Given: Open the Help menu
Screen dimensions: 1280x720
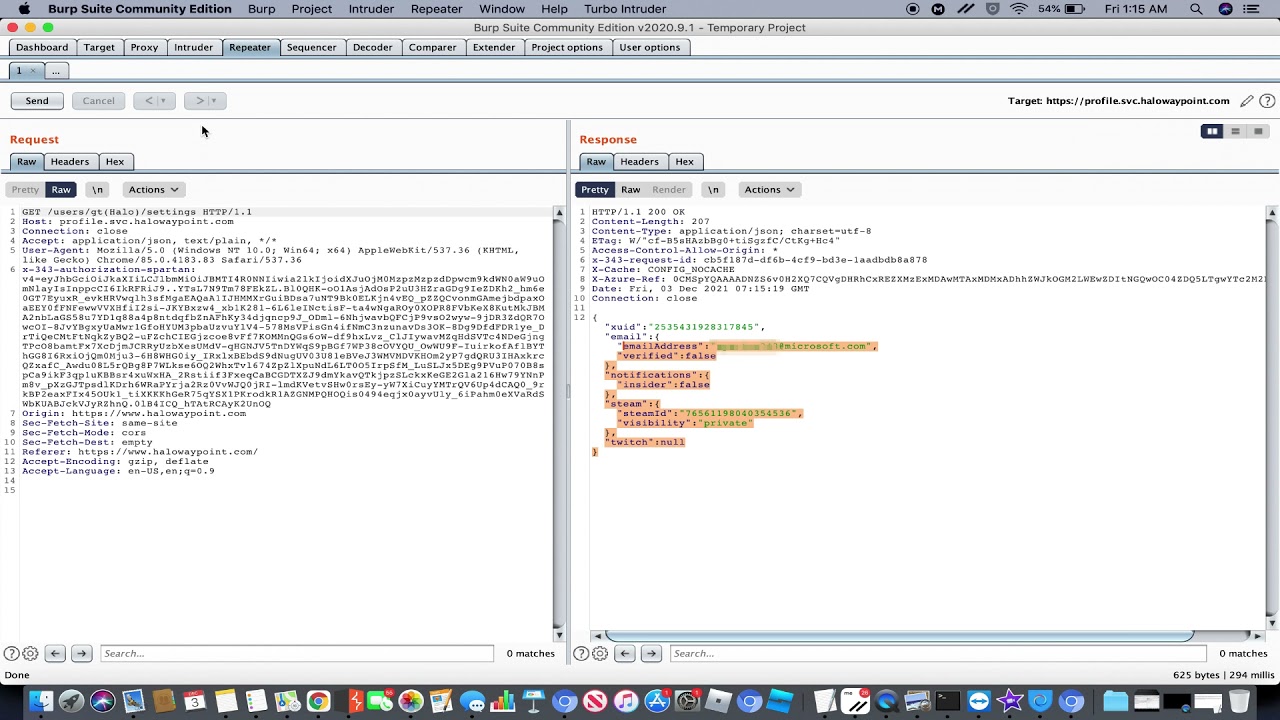Looking at the screenshot, I should (x=554, y=9).
